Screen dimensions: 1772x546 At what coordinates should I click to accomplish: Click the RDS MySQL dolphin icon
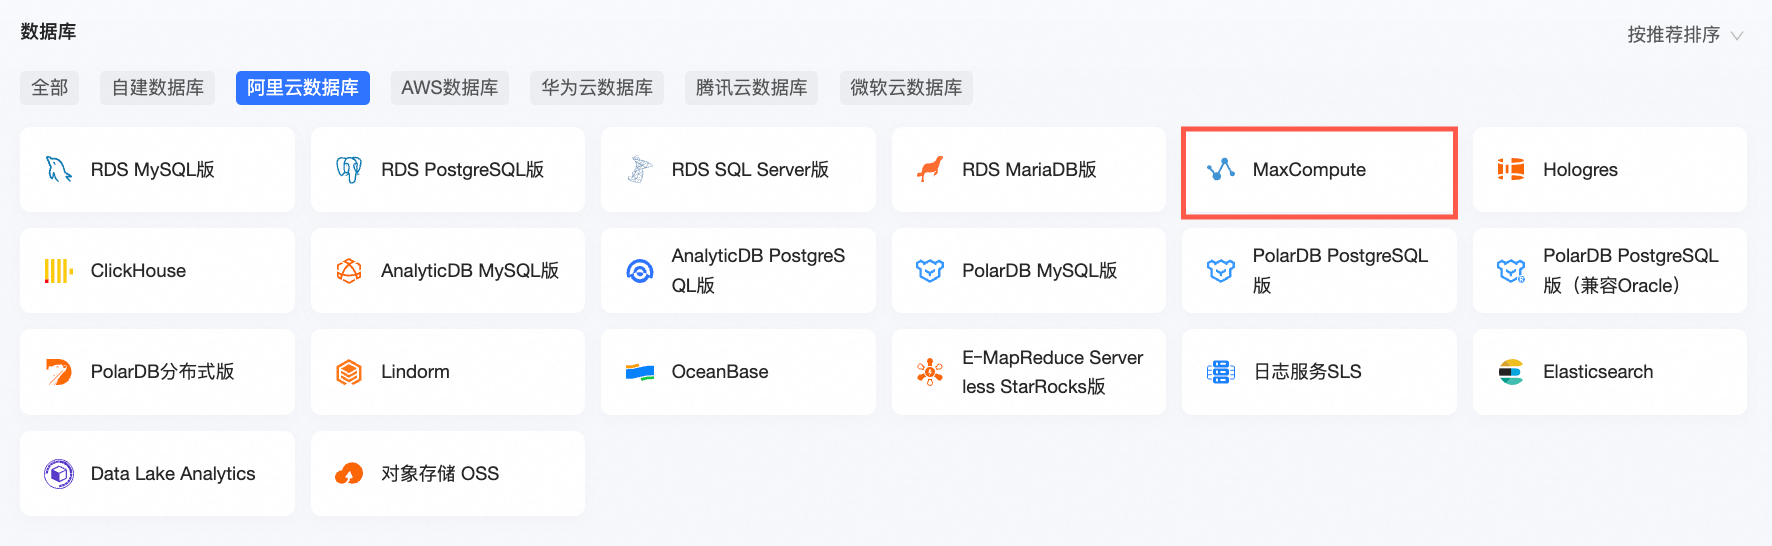click(x=59, y=169)
